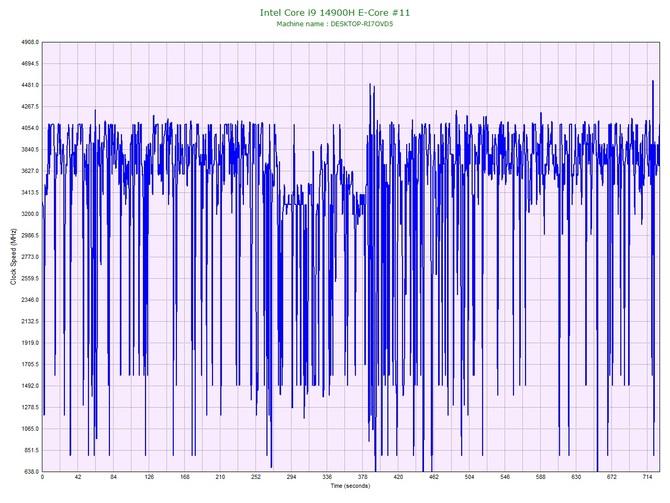The width and height of the screenshot is (670, 503).
Task: Pick the 462 seconds x-axis tick
Action: click(434, 477)
